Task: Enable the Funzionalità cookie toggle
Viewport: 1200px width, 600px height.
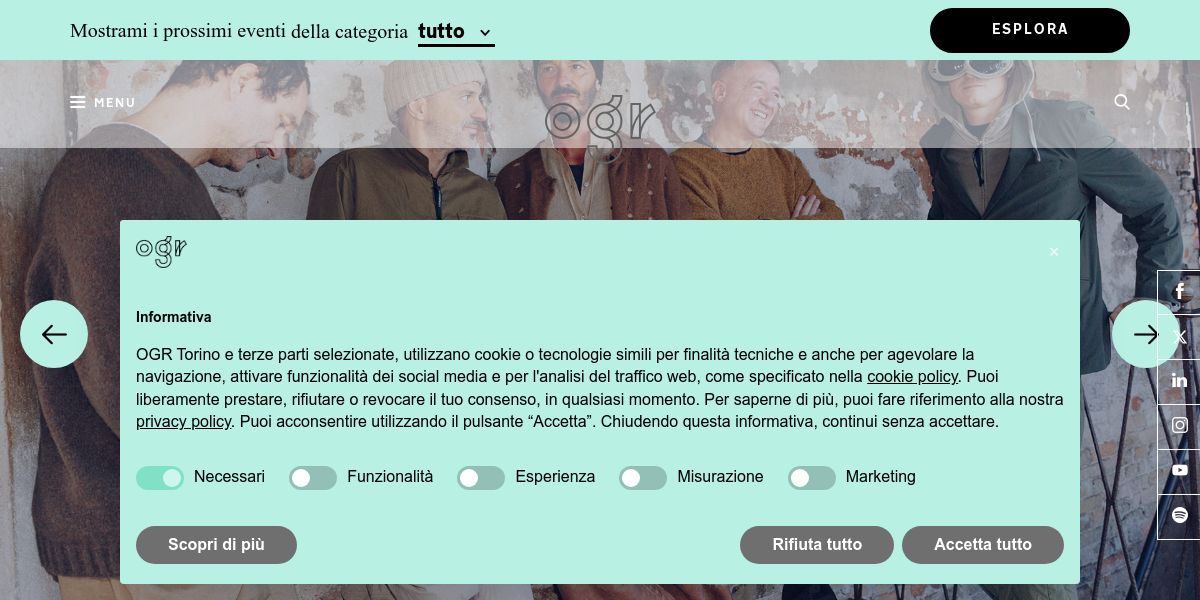Action: coord(313,478)
